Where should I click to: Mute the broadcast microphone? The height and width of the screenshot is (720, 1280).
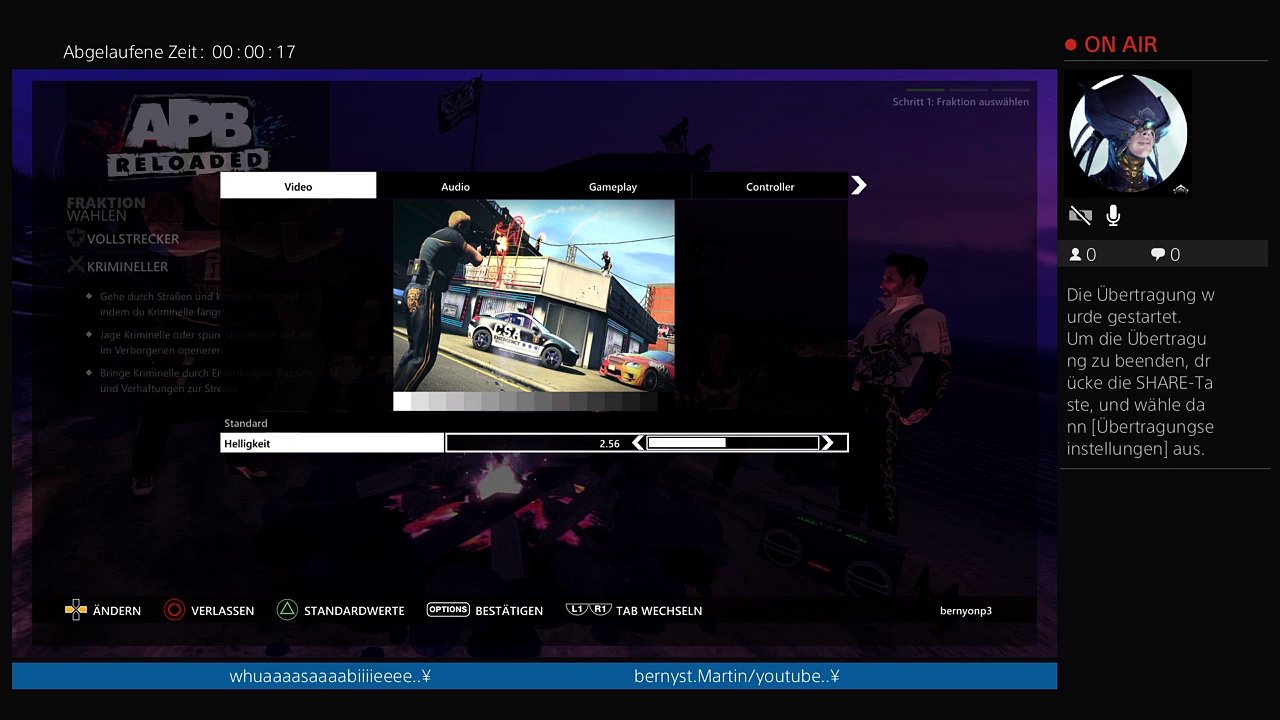(1113, 215)
